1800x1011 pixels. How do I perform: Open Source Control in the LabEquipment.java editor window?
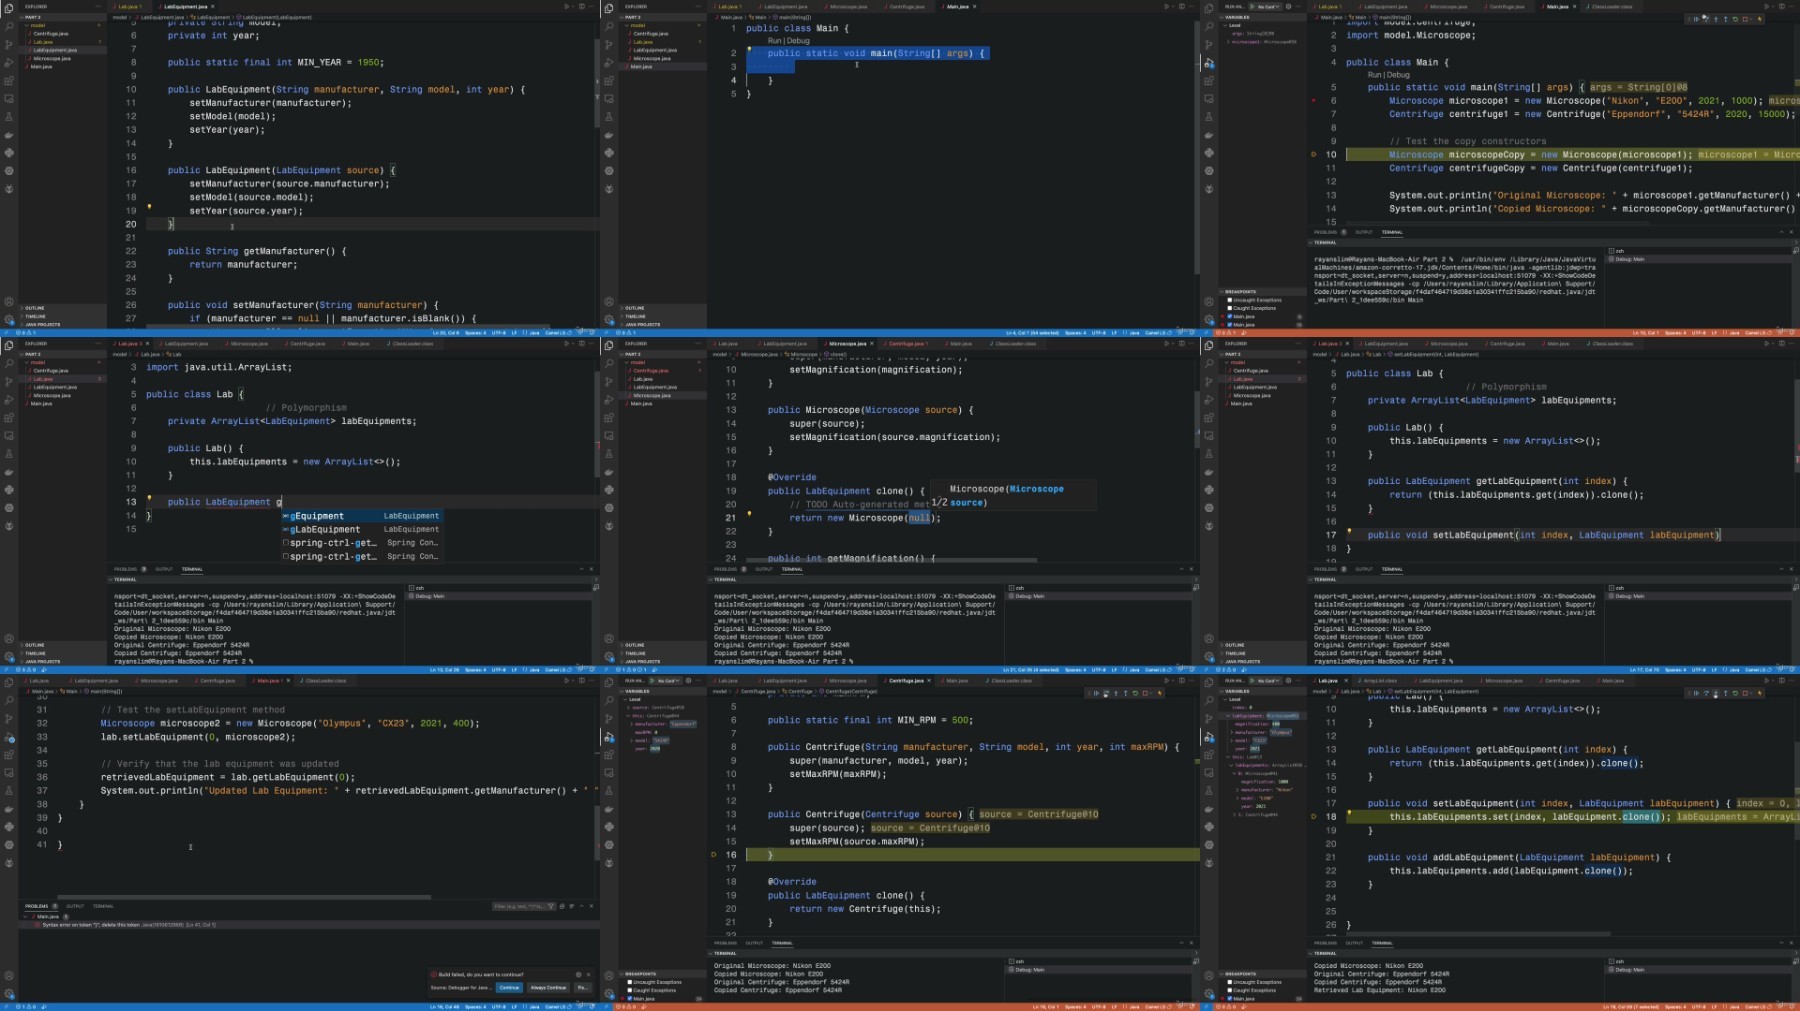(9, 44)
